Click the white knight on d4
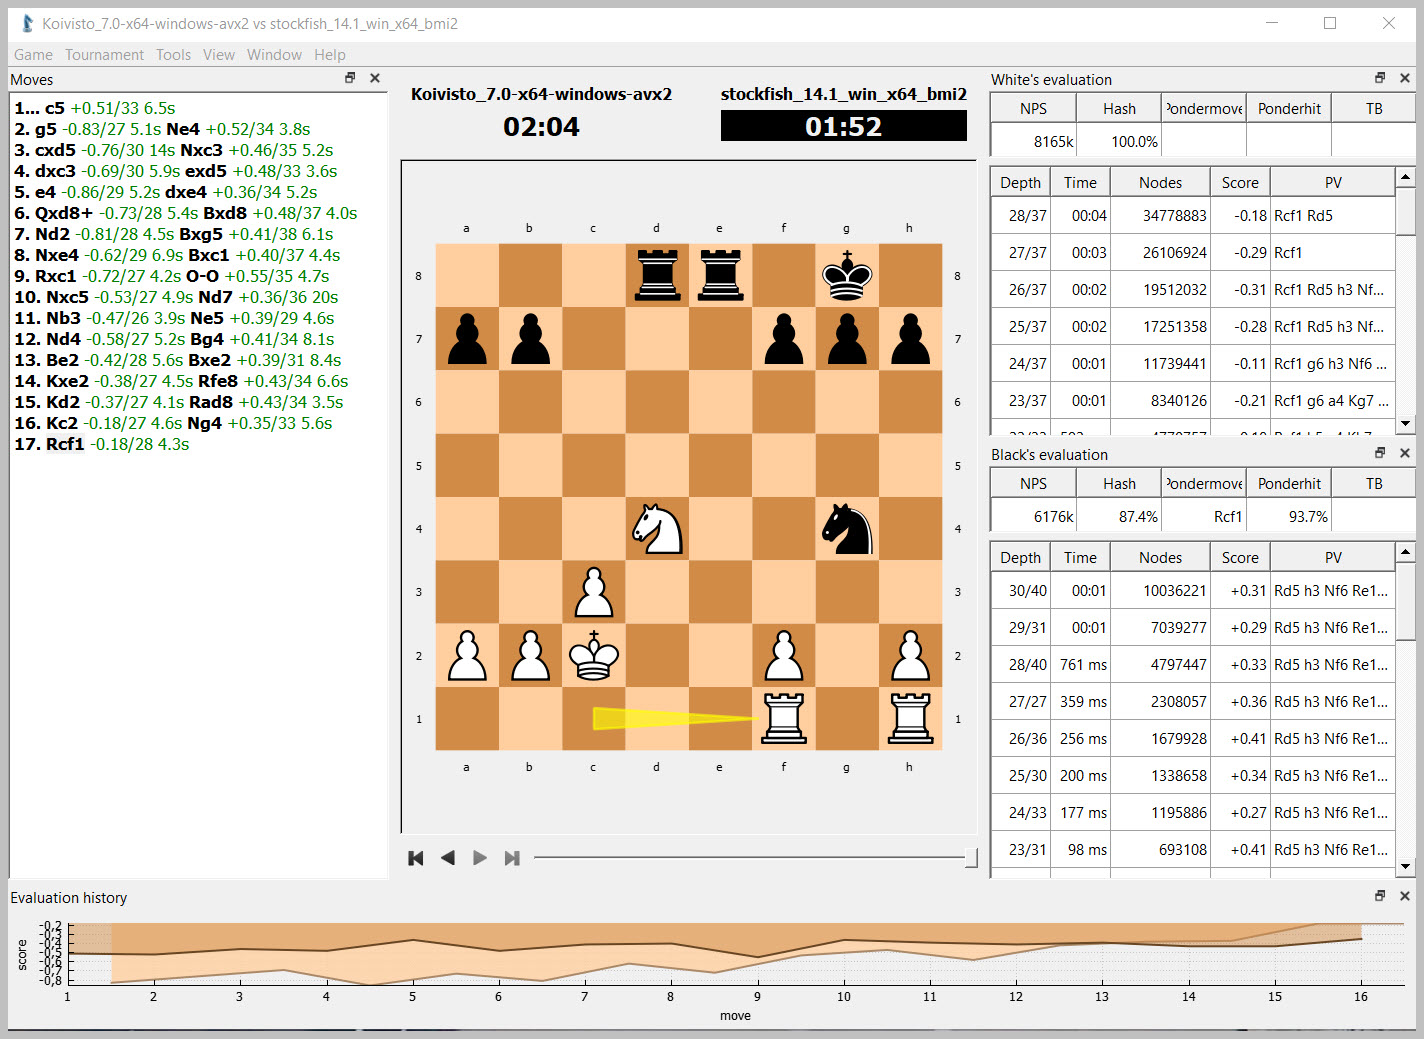This screenshot has width=1424, height=1039. pos(657,529)
